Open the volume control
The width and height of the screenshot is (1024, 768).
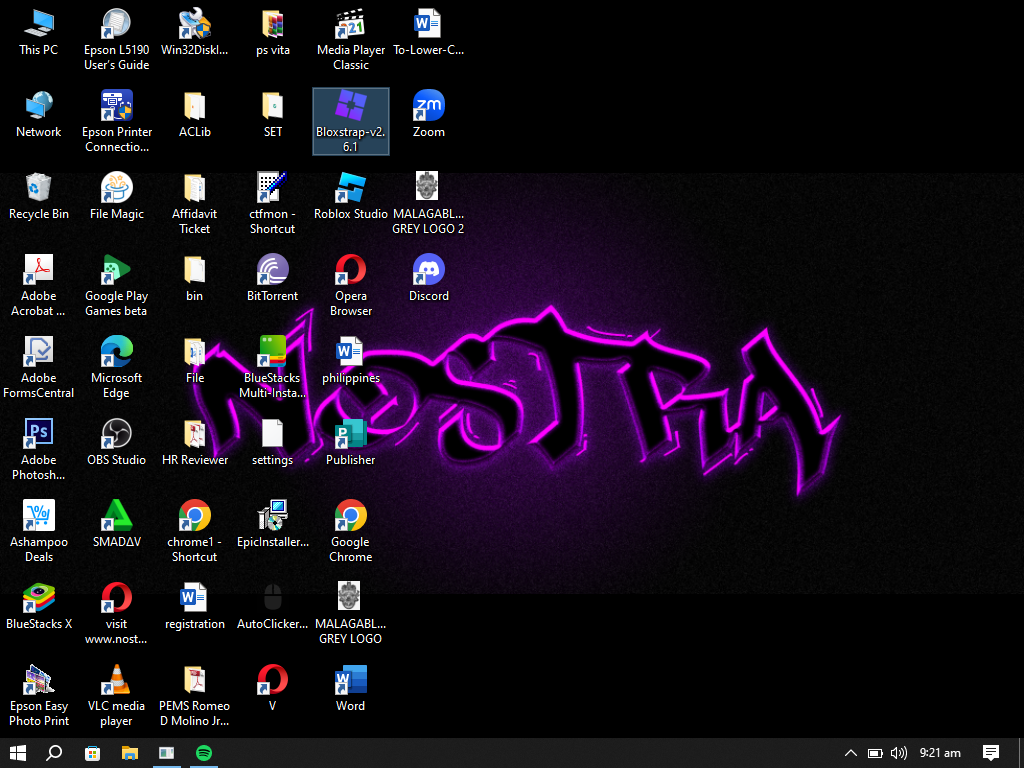pyautogui.click(x=899, y=753)
